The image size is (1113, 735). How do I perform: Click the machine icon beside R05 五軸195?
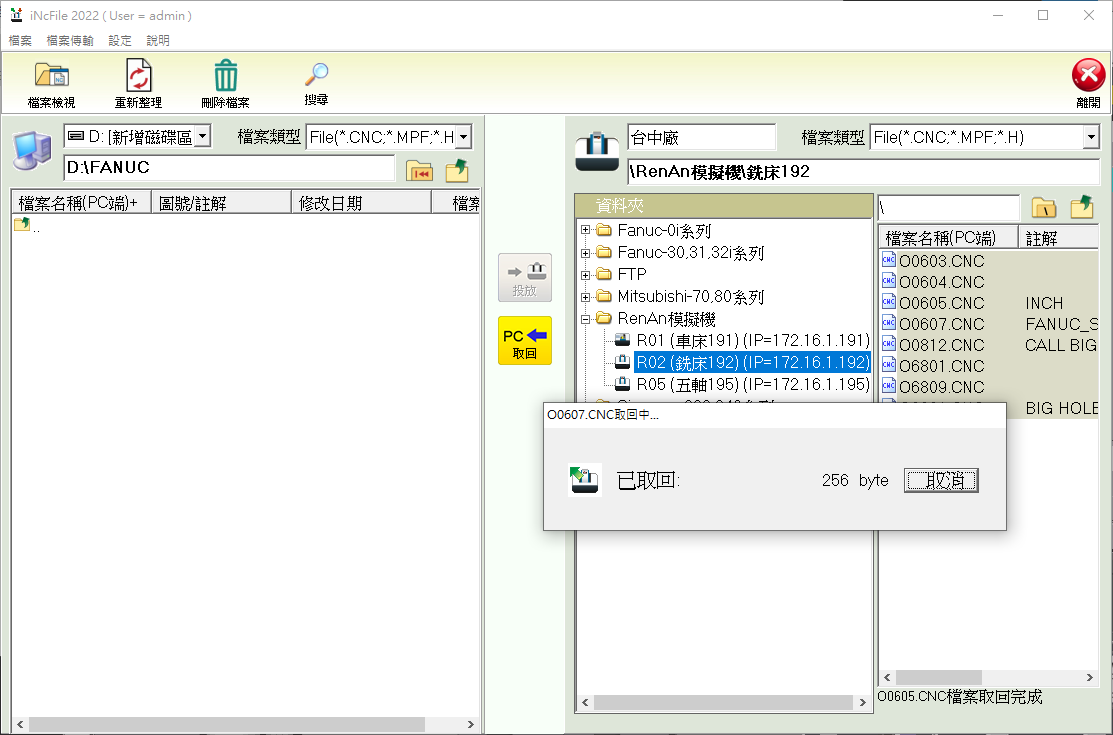[x=623, y=383]
